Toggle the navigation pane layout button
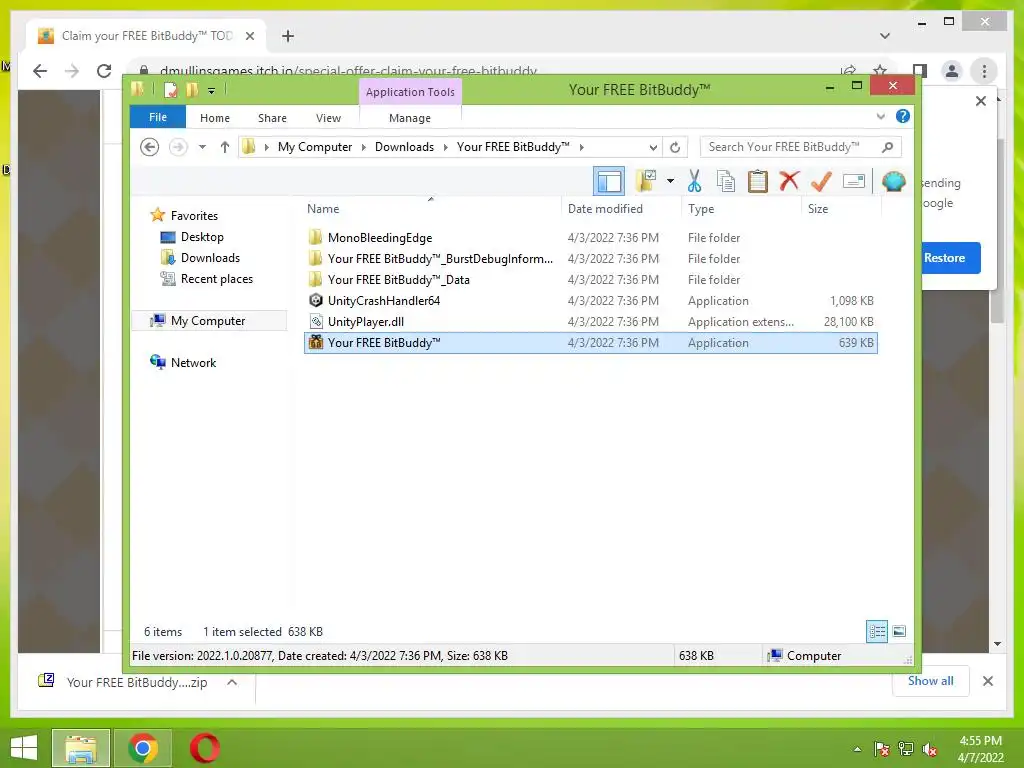This screenshot has height=768, width=1024. [609, 181]
